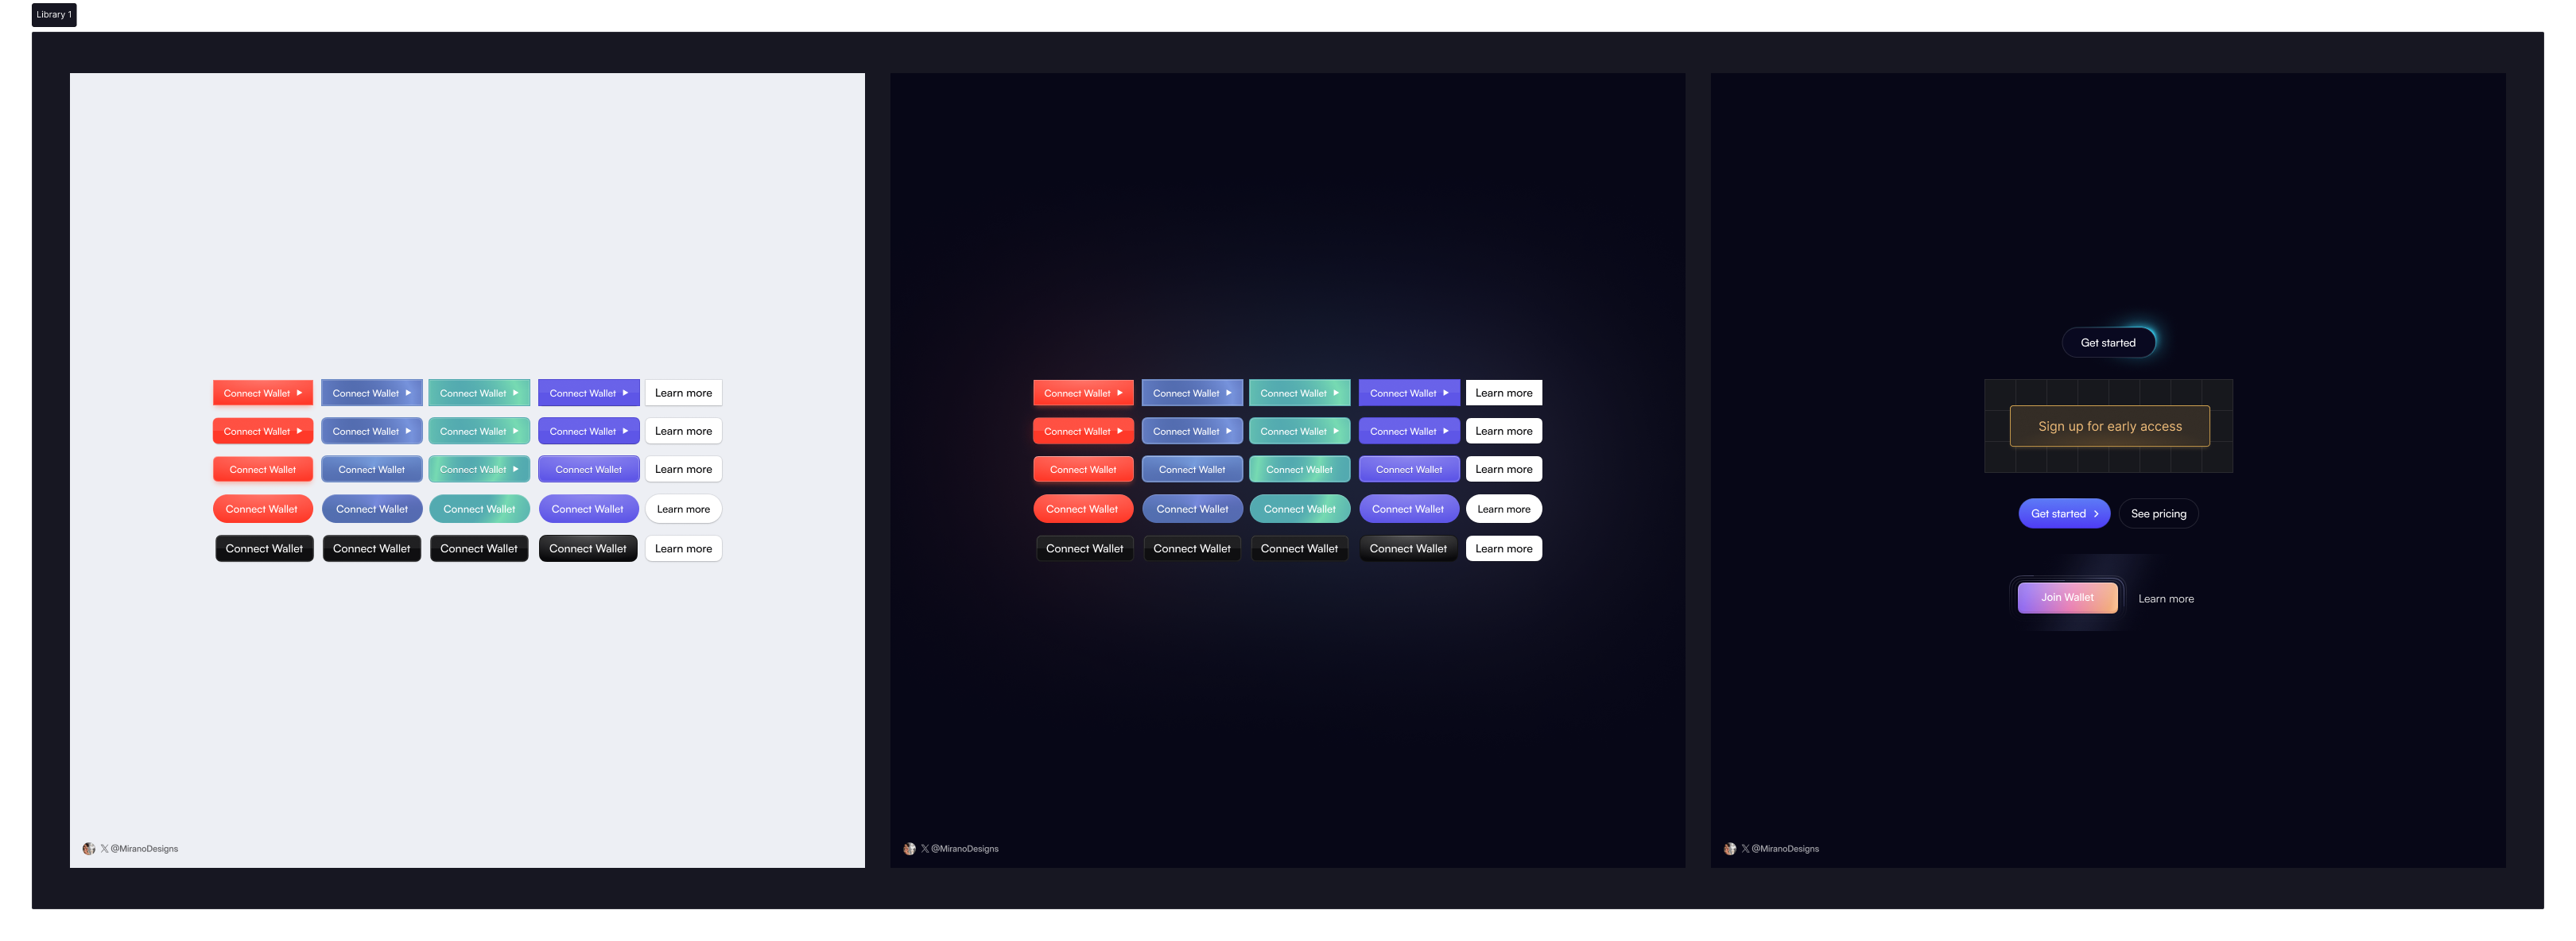Click the arrow icon in the red Connect Wallet button

point(299,392)
